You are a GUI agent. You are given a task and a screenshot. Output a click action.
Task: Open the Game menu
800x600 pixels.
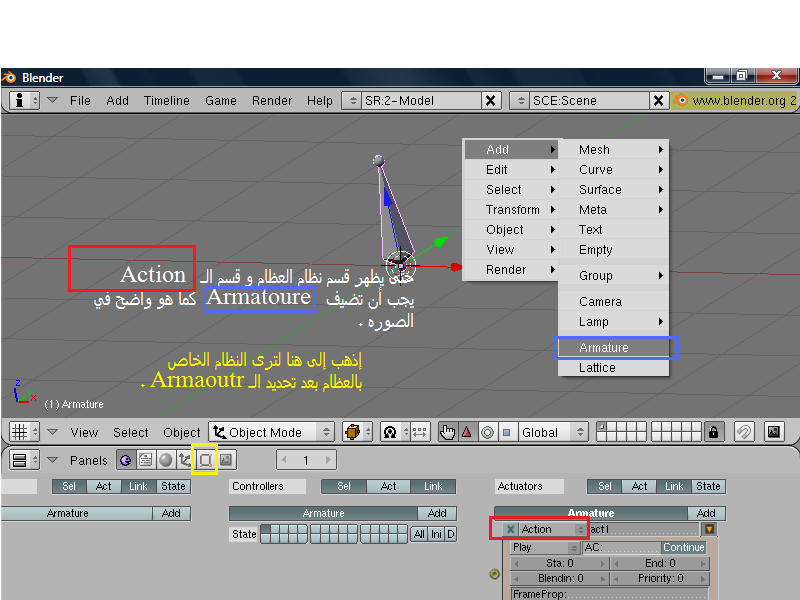coord(220,101)
